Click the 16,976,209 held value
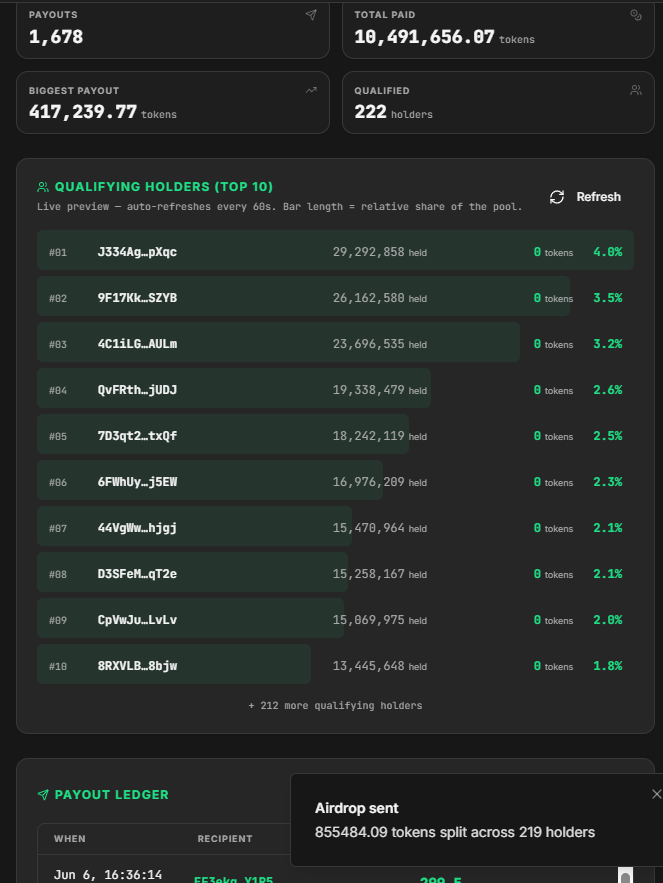Viewport: 663px width, 883px height. click(x=380, y=482)
